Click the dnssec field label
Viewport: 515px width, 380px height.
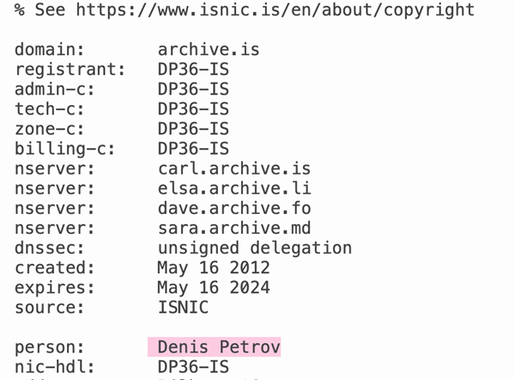click(49, 248)
